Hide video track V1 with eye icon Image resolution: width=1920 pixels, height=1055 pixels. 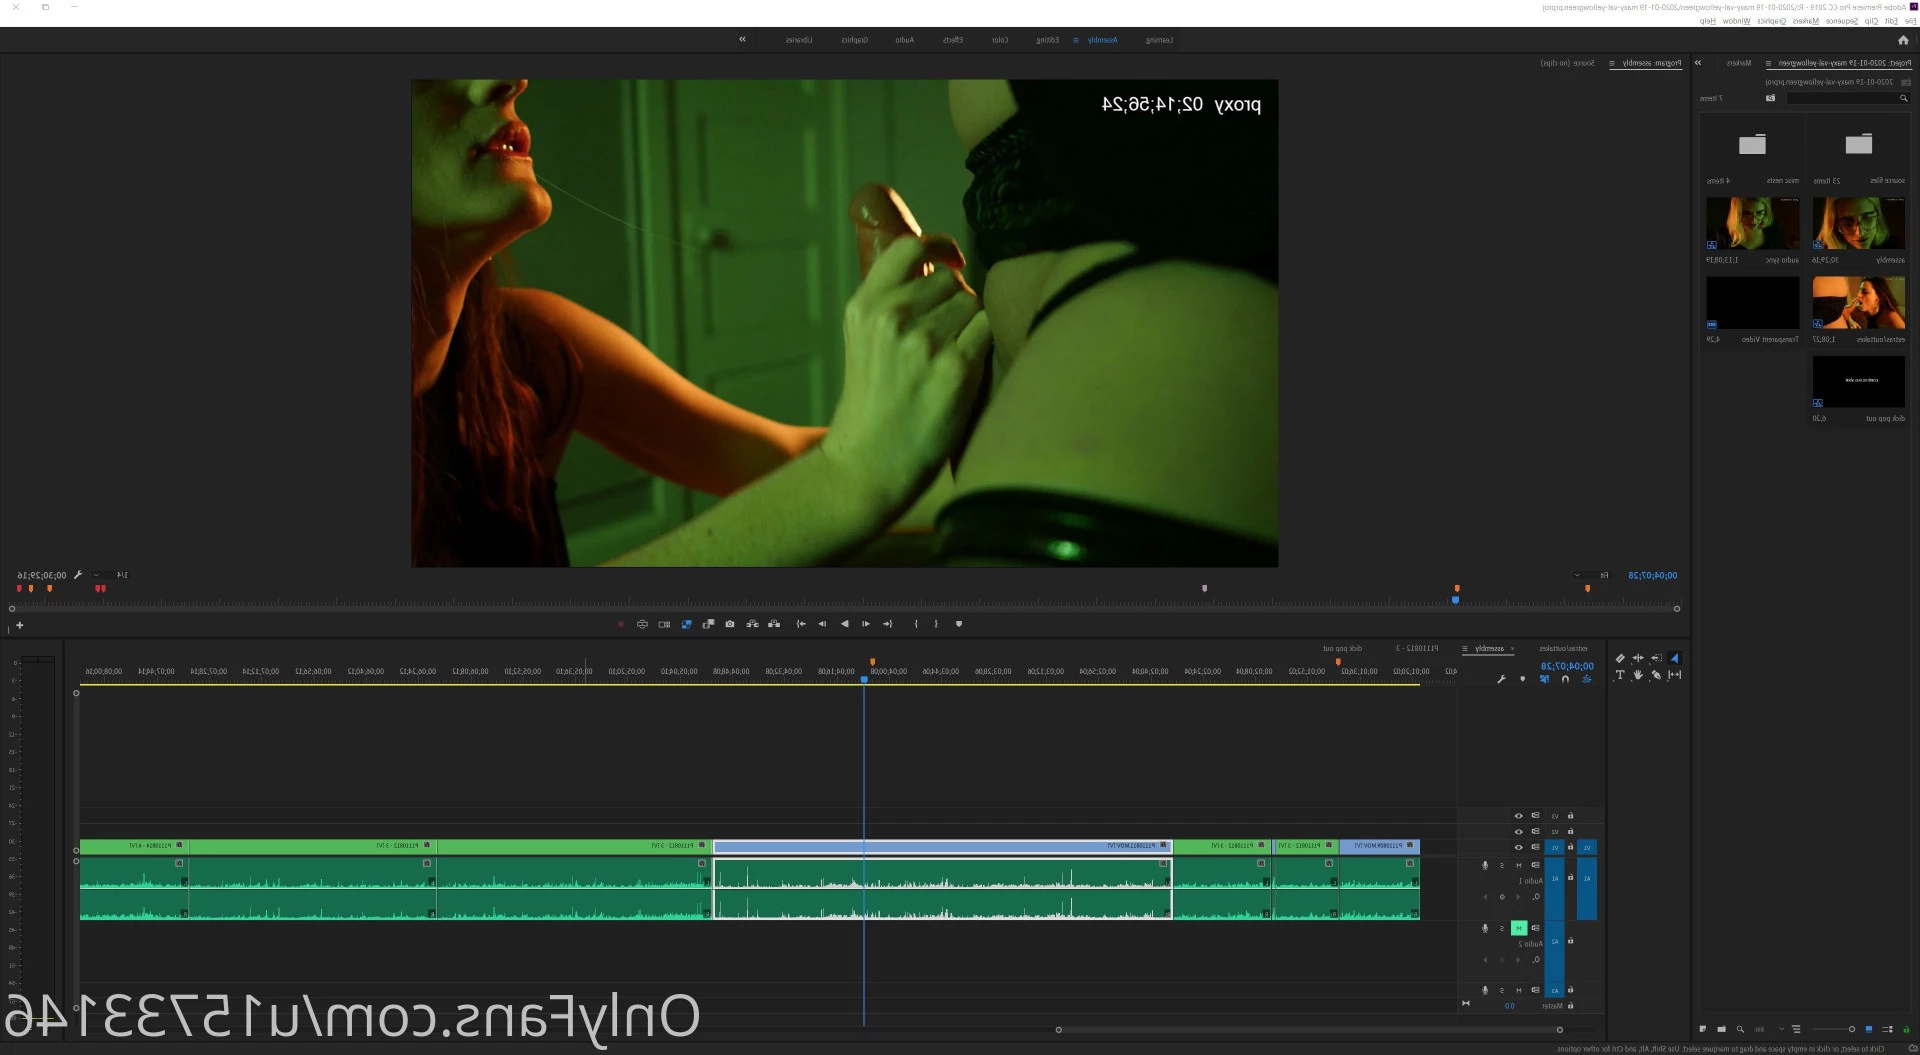pos(1518,848)
